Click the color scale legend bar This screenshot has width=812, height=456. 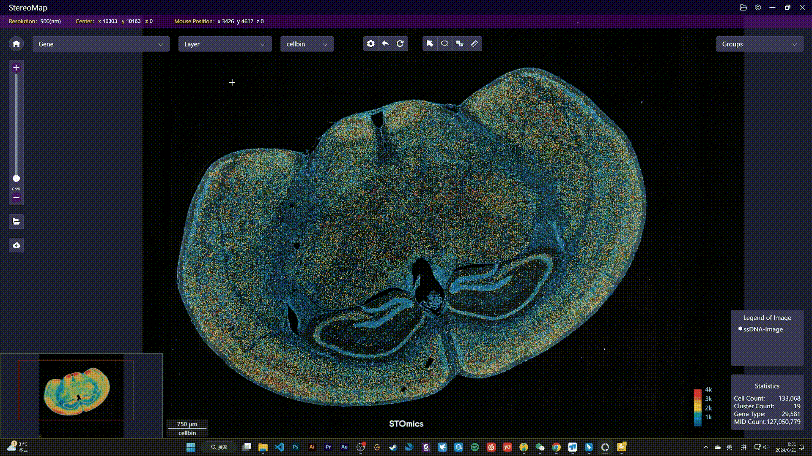tap(698, 407)
